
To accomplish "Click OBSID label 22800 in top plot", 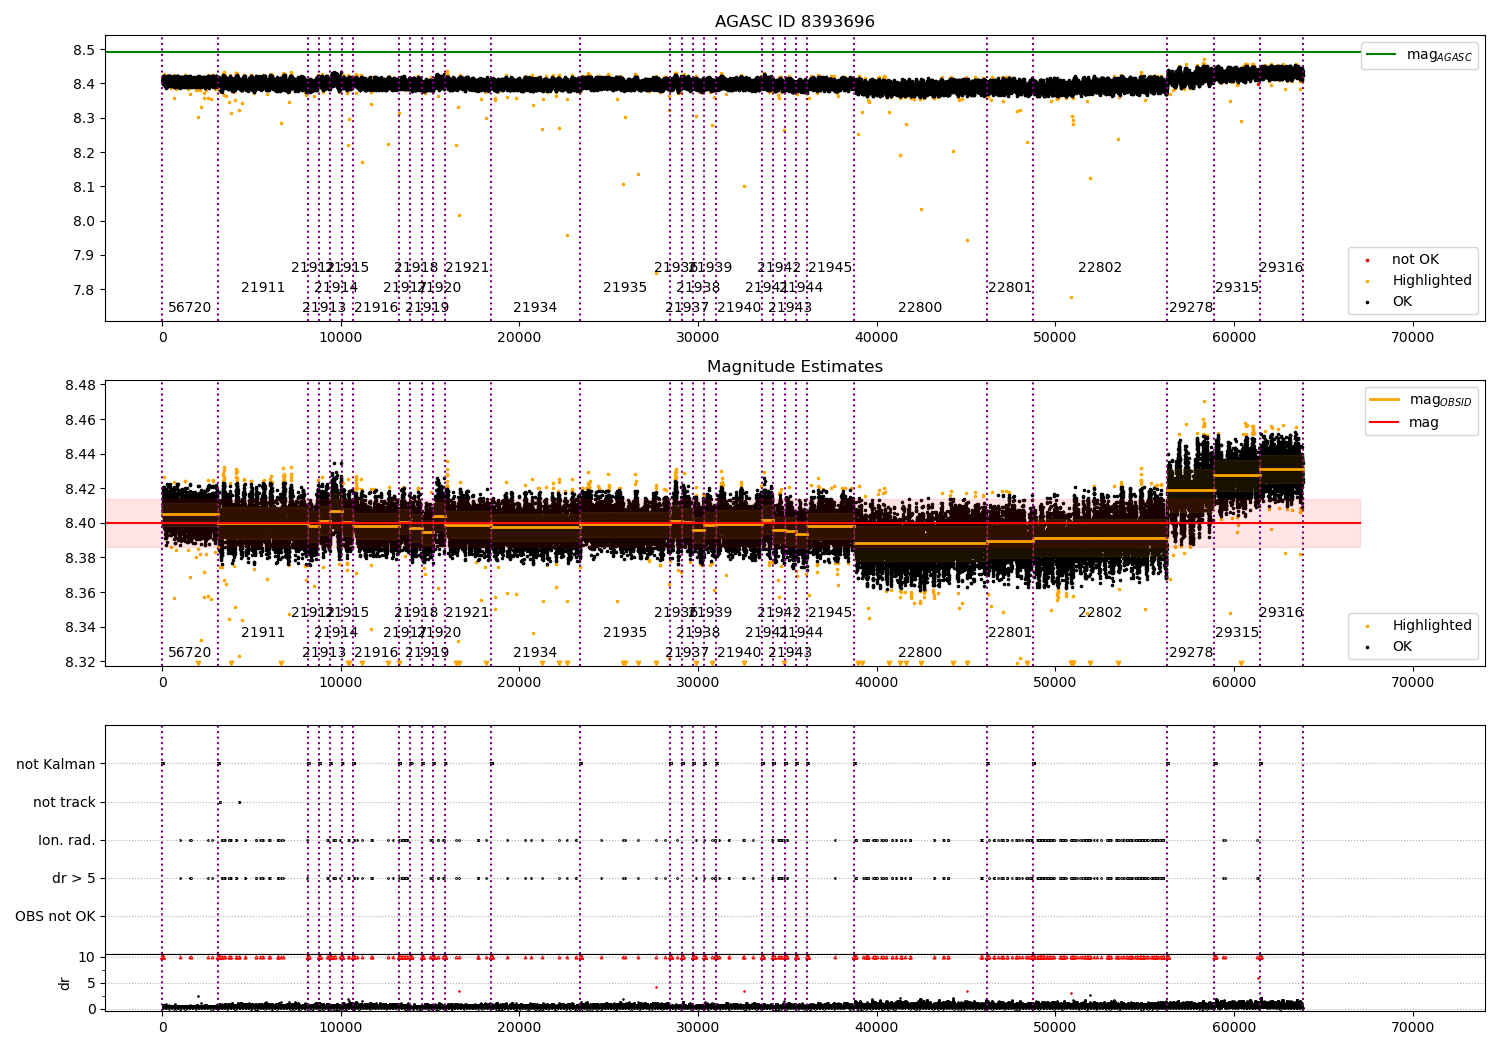I will (920, 307).
